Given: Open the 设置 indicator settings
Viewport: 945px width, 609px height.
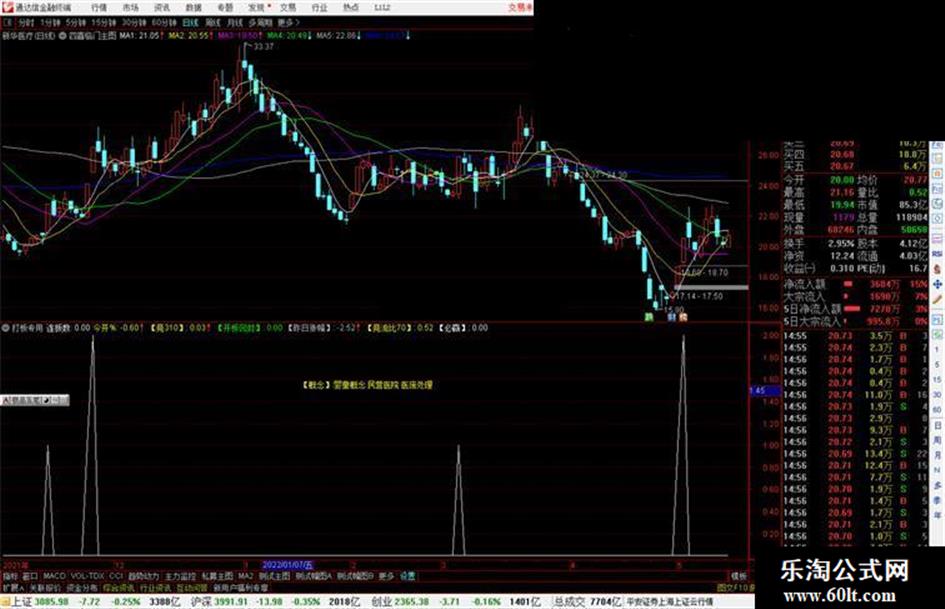Looking at the screenshot, I should [x=408, y=576].
